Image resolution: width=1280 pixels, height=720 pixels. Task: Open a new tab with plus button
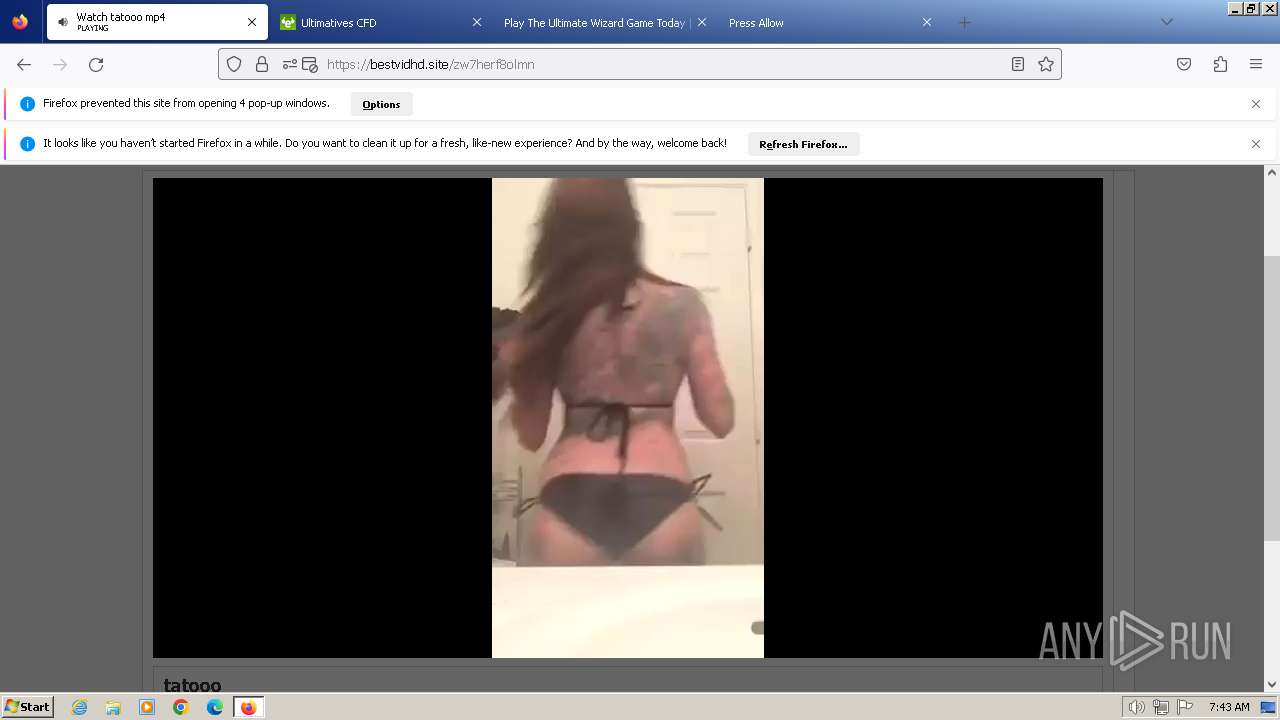(964, 22)
